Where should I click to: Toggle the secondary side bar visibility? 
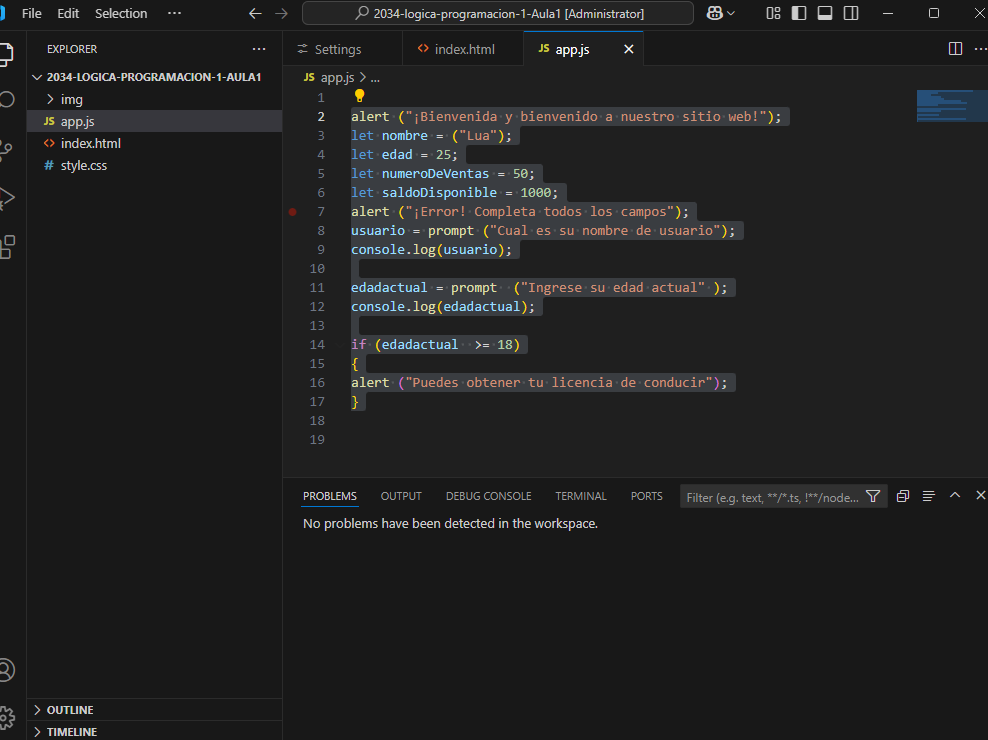click(851, 13)
